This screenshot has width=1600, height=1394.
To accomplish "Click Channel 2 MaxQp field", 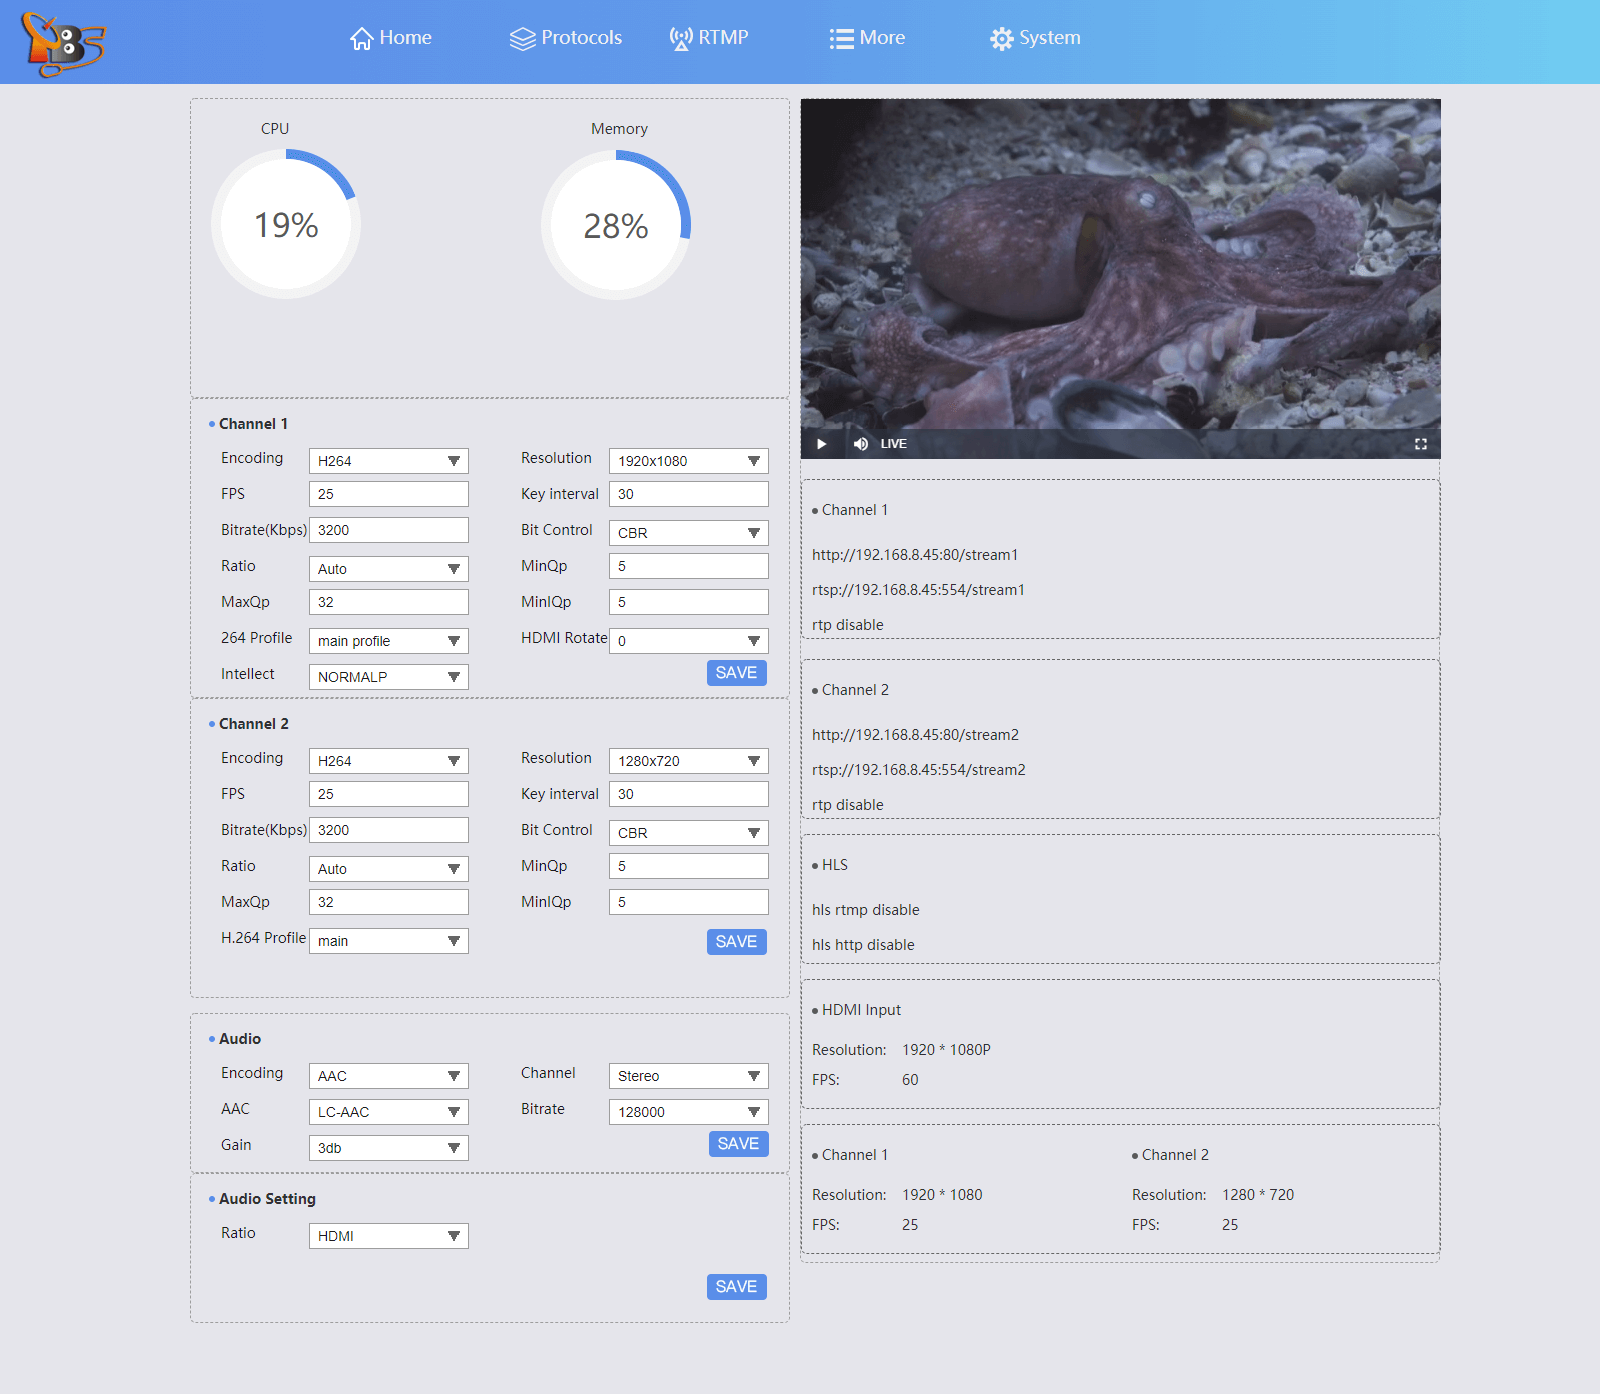I will [389, 902].
